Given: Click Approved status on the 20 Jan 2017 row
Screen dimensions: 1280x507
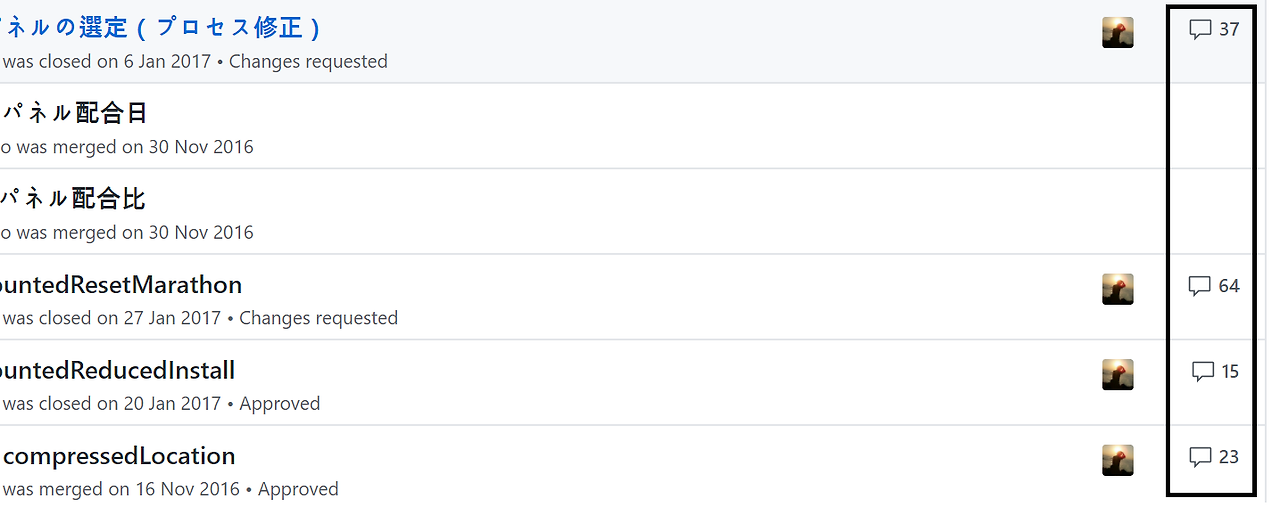Looking at the screenshot, I should (280, 404).
